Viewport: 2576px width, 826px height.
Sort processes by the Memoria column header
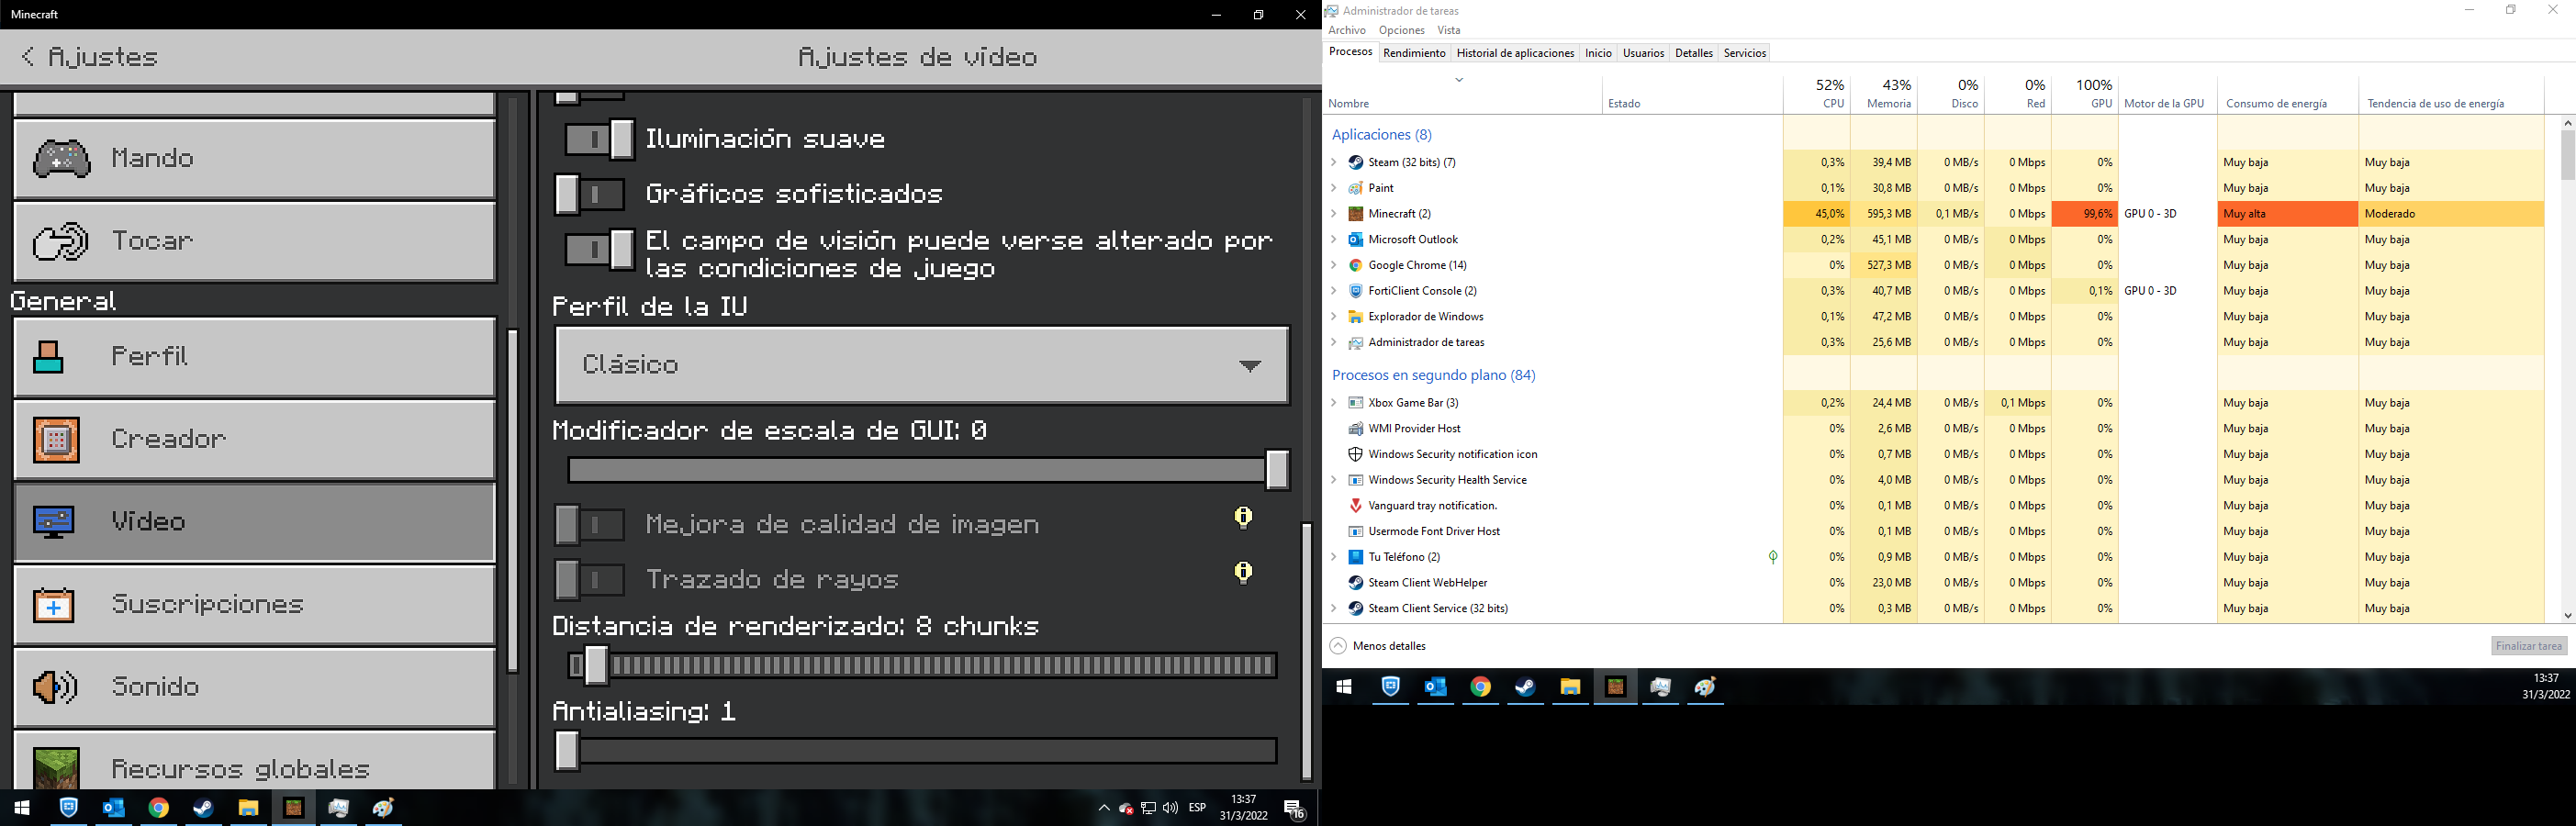point(1887,95)
